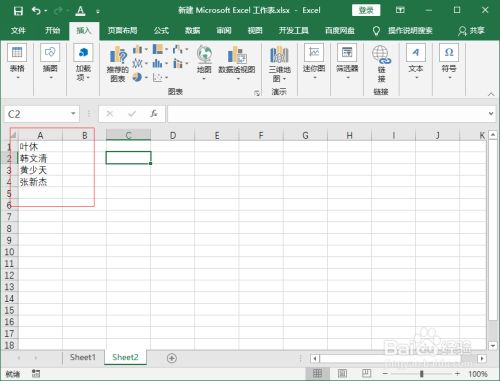Switch to Page Layout (页面布局) tab
This screenshot has height=381, width=500.
pos(122,31)
